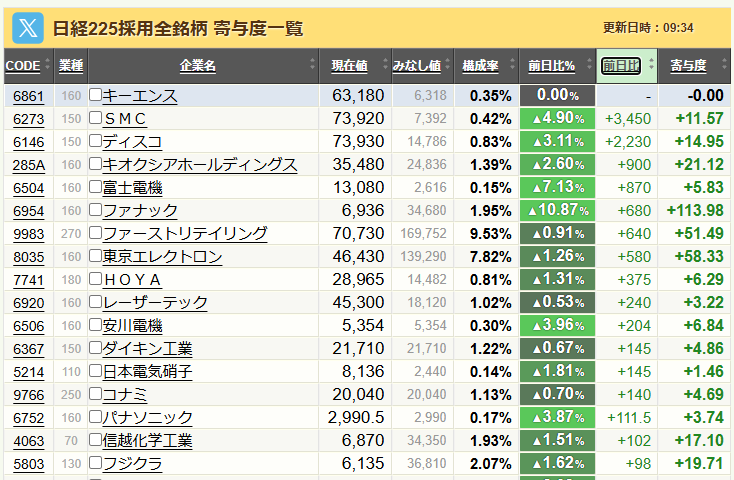Click the highlighted 前日比 column header

(x=621, y=66)
